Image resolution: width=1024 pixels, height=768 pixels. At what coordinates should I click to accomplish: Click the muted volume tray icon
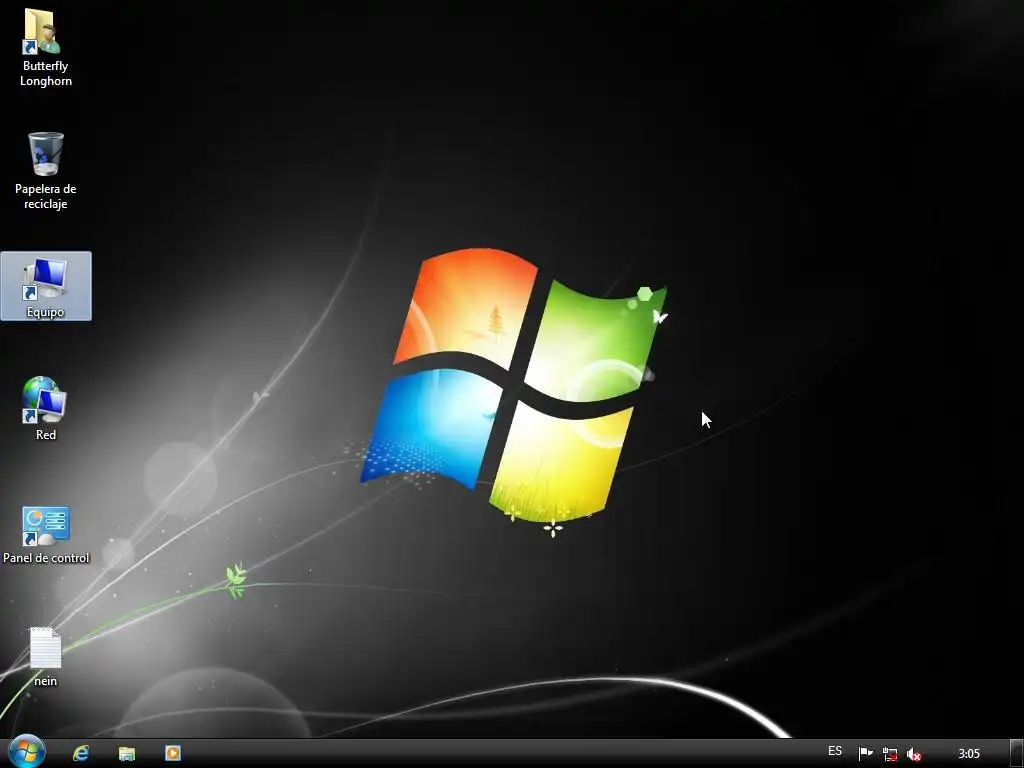[914, 754]
